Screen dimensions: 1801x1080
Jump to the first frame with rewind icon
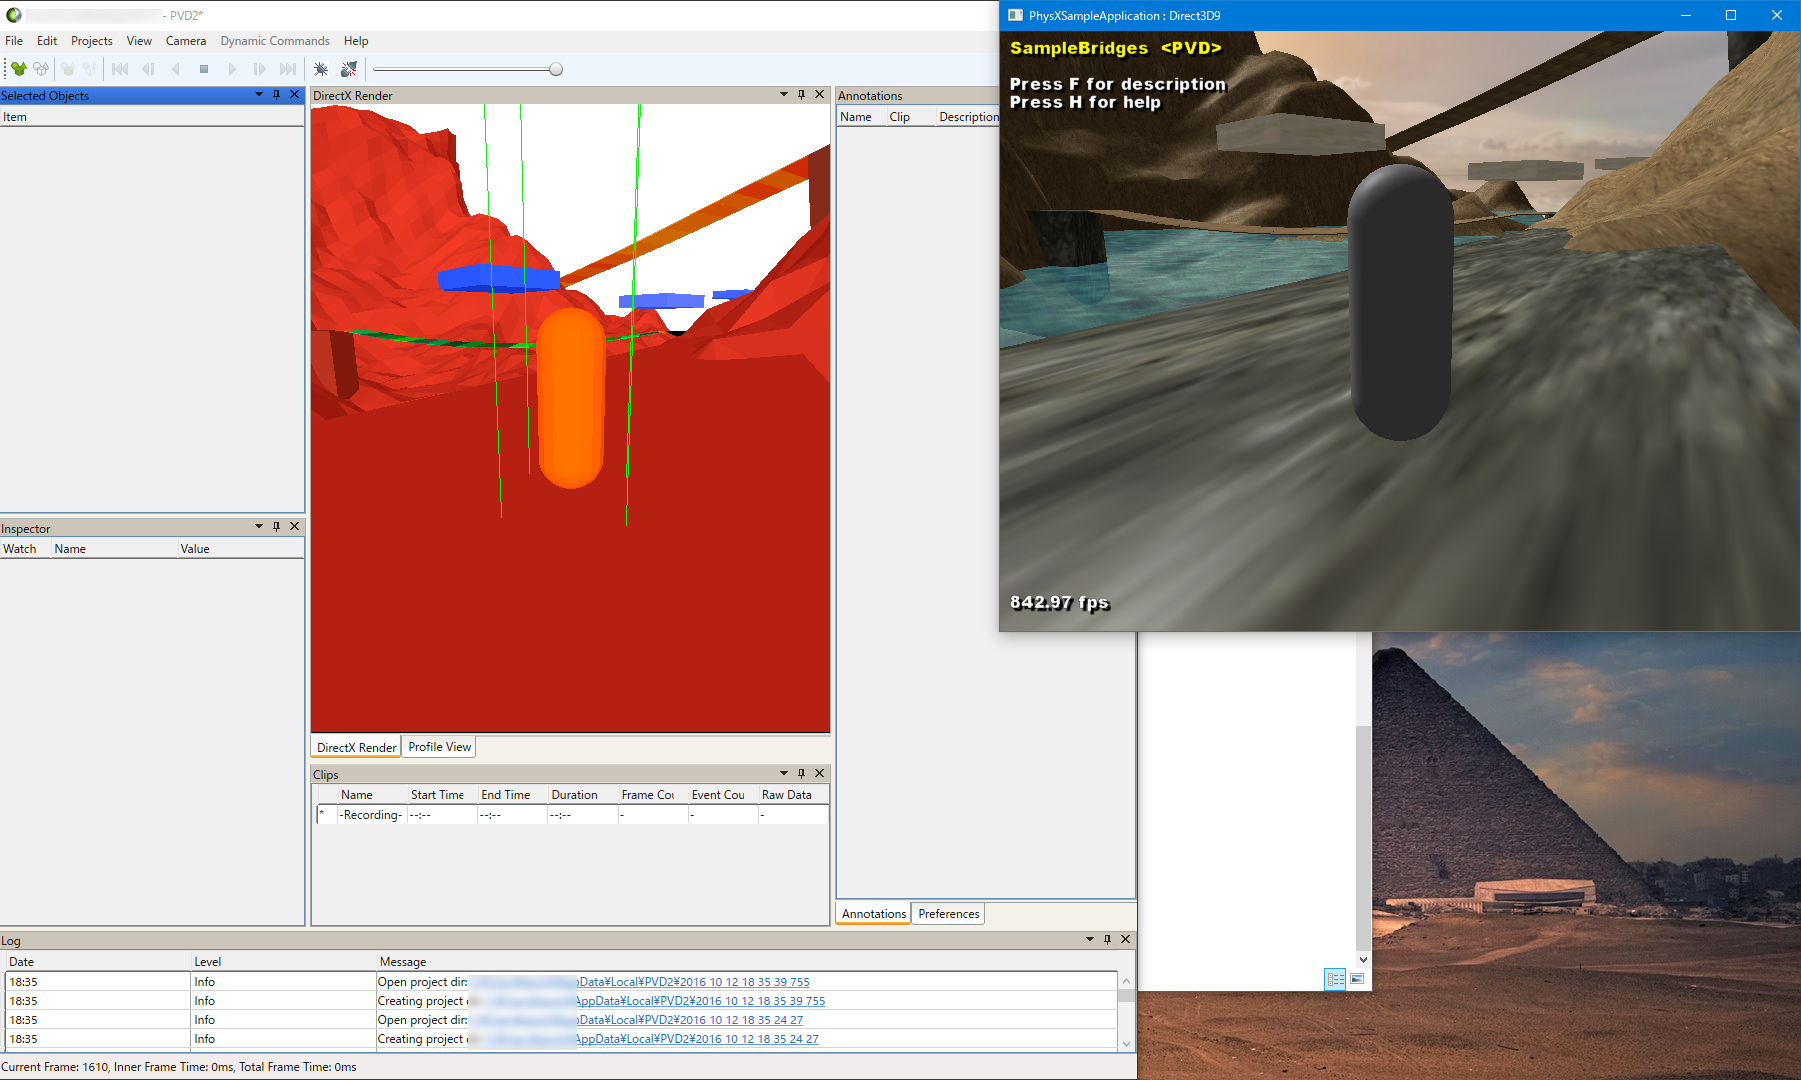[x=119, y=68]
